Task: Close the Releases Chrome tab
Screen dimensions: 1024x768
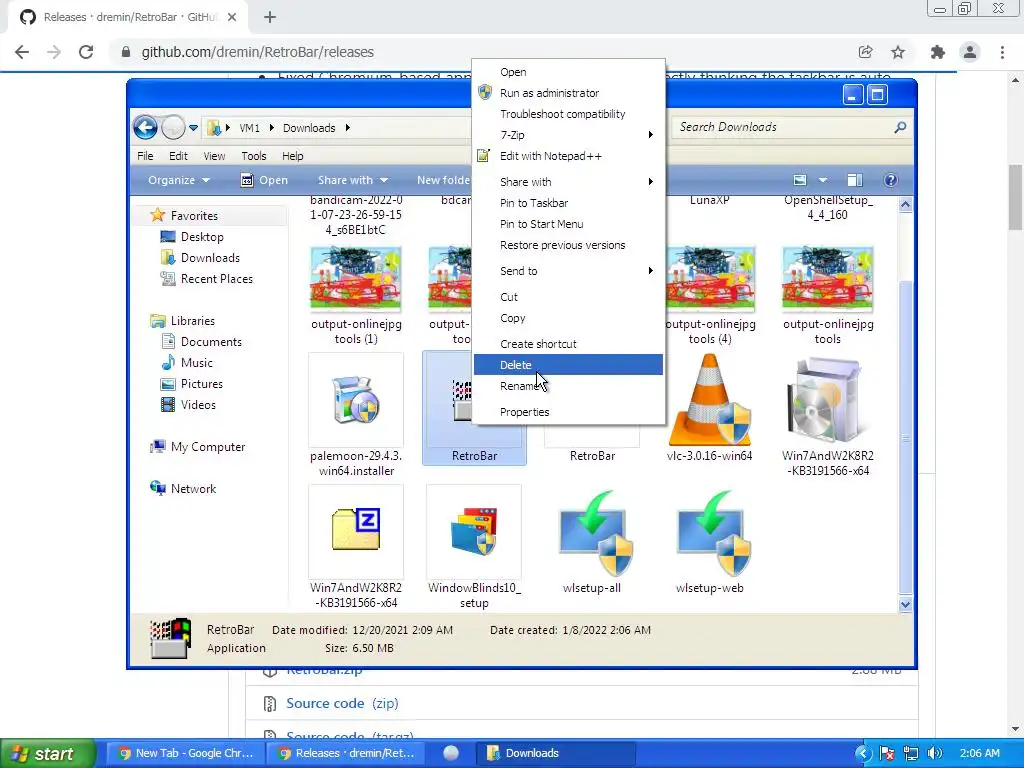Action: (x=232, y=18)
